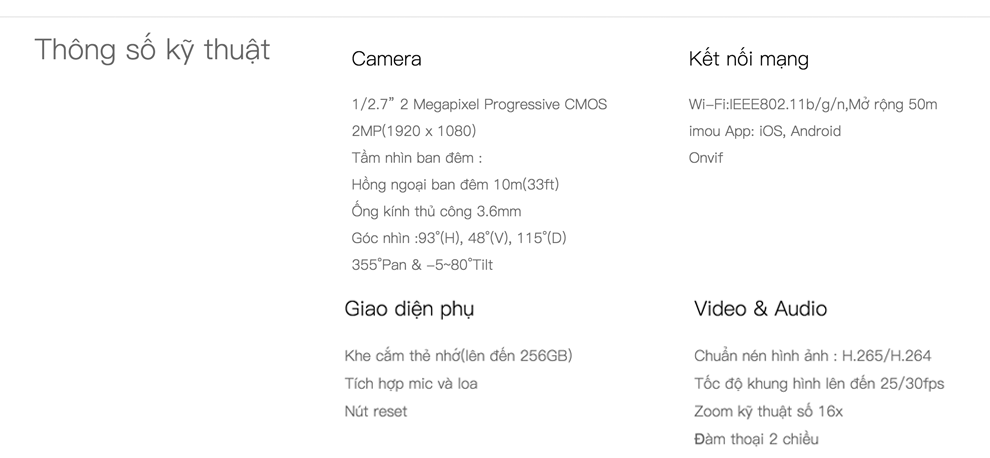Click the '355°Pan & -5~80°Tilt' text
Image resolution: width=990 pixels, height=458 pixels.
coord(422,265)
